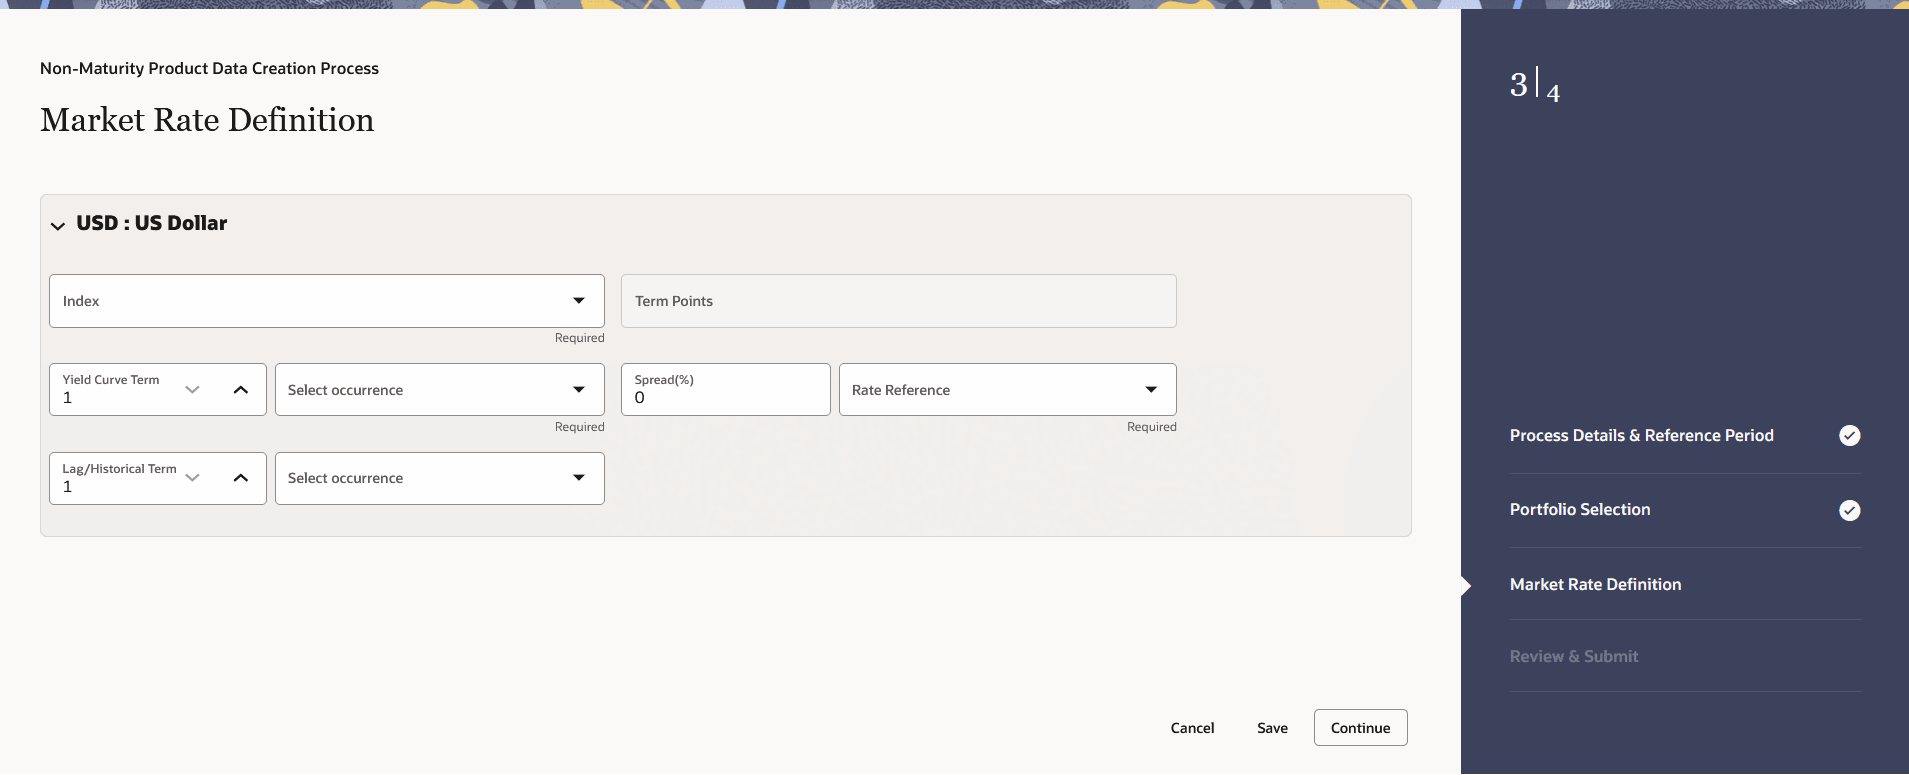Click the Term Points field
This screenshot has height=775, width=1909.
[x=898, y=301]
